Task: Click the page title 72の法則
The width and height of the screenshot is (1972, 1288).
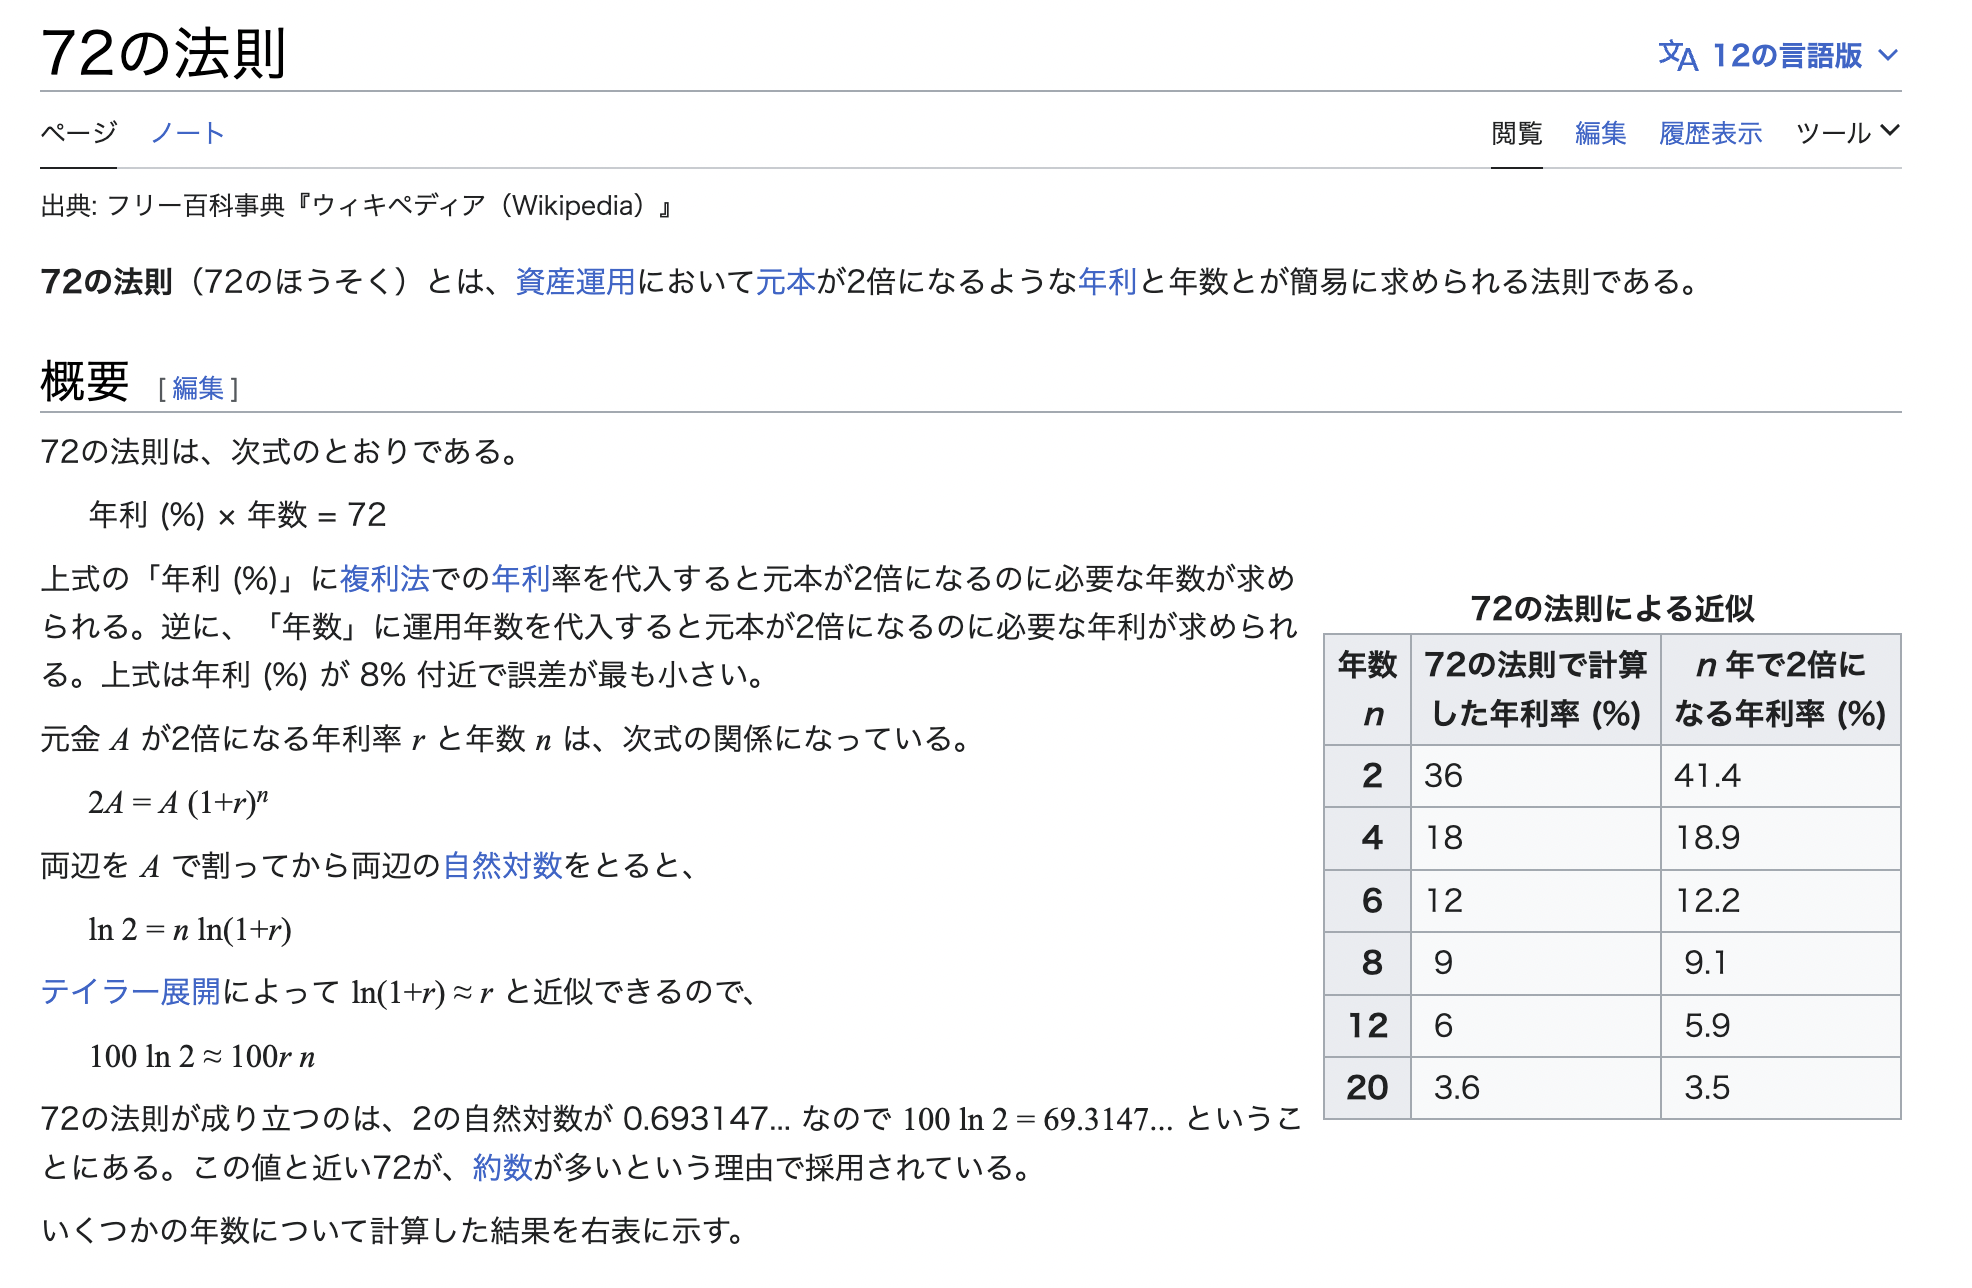Action: pos(164,53)
